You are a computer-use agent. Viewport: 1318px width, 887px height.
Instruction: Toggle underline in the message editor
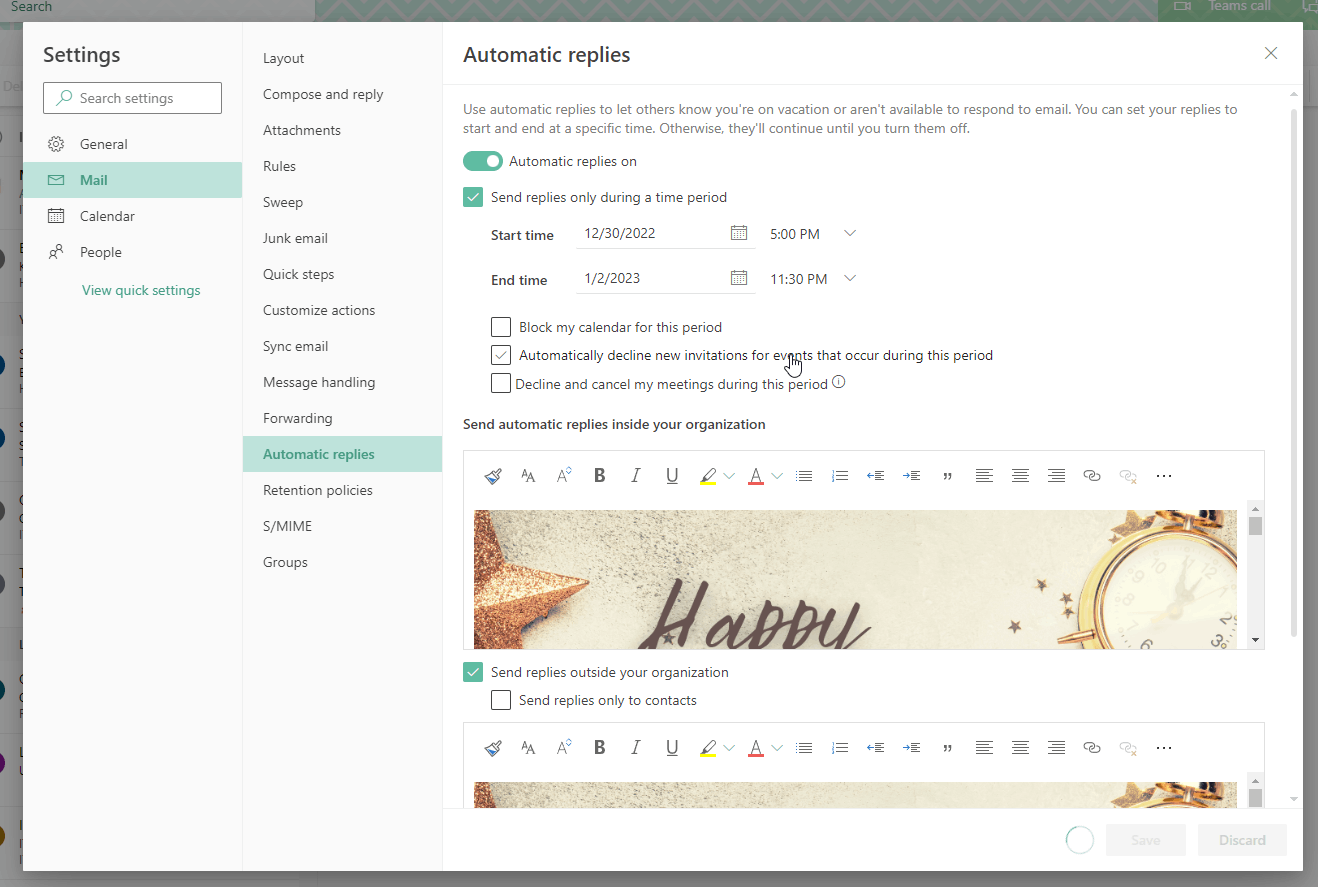(671, 475)
